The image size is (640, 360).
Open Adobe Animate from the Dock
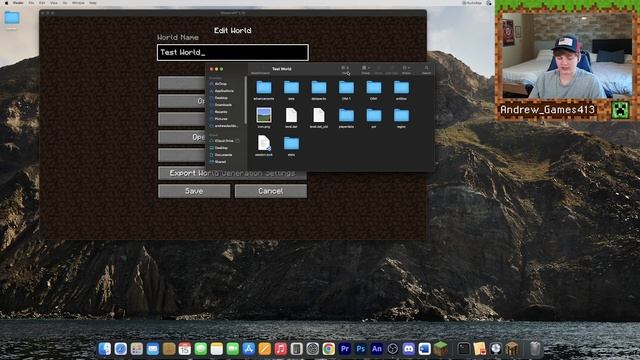(x=376, y=349)
